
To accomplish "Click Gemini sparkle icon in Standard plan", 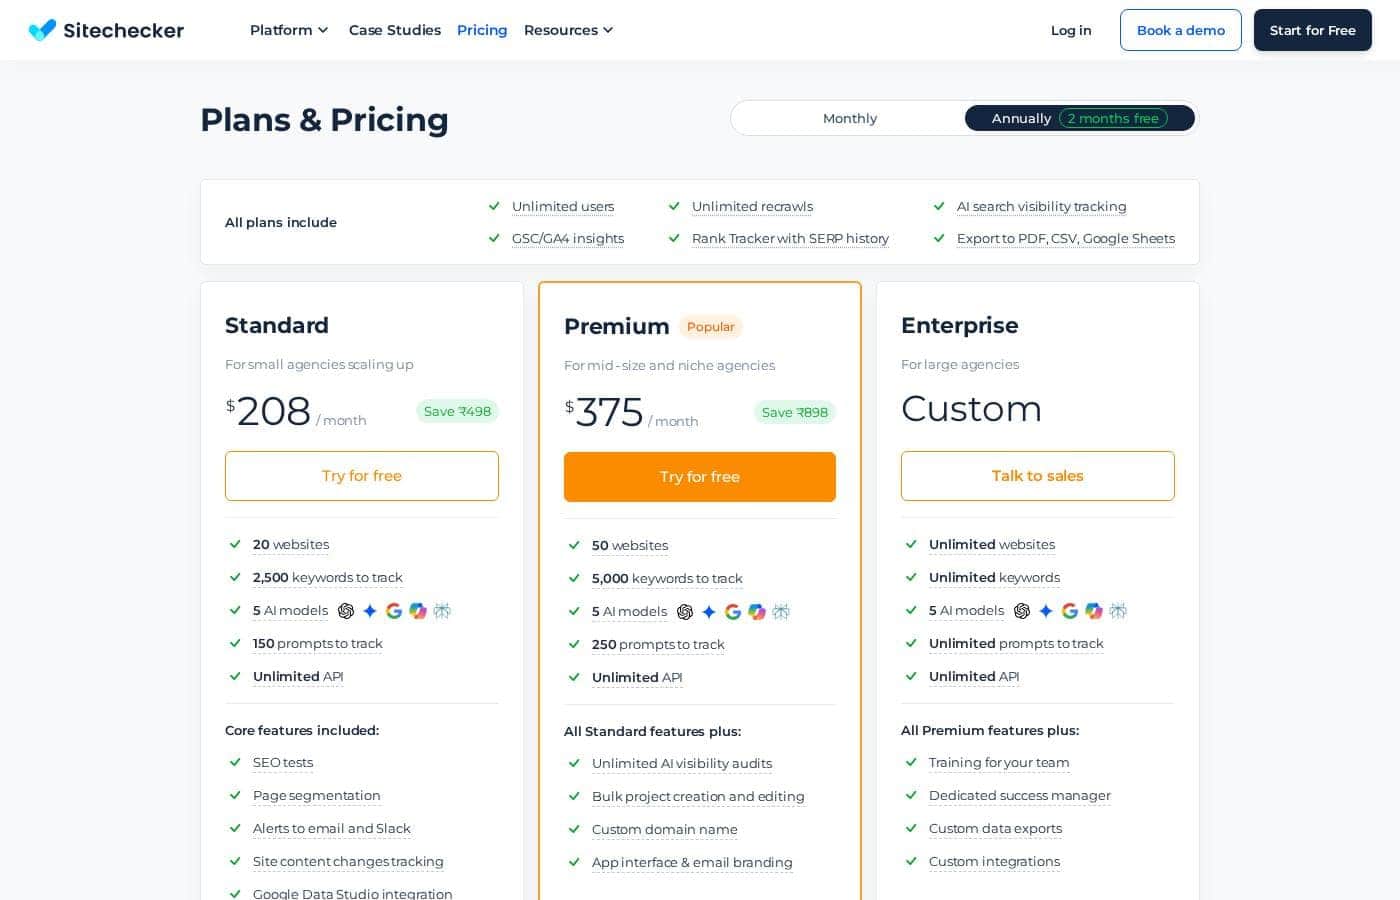I will point(370,611).
